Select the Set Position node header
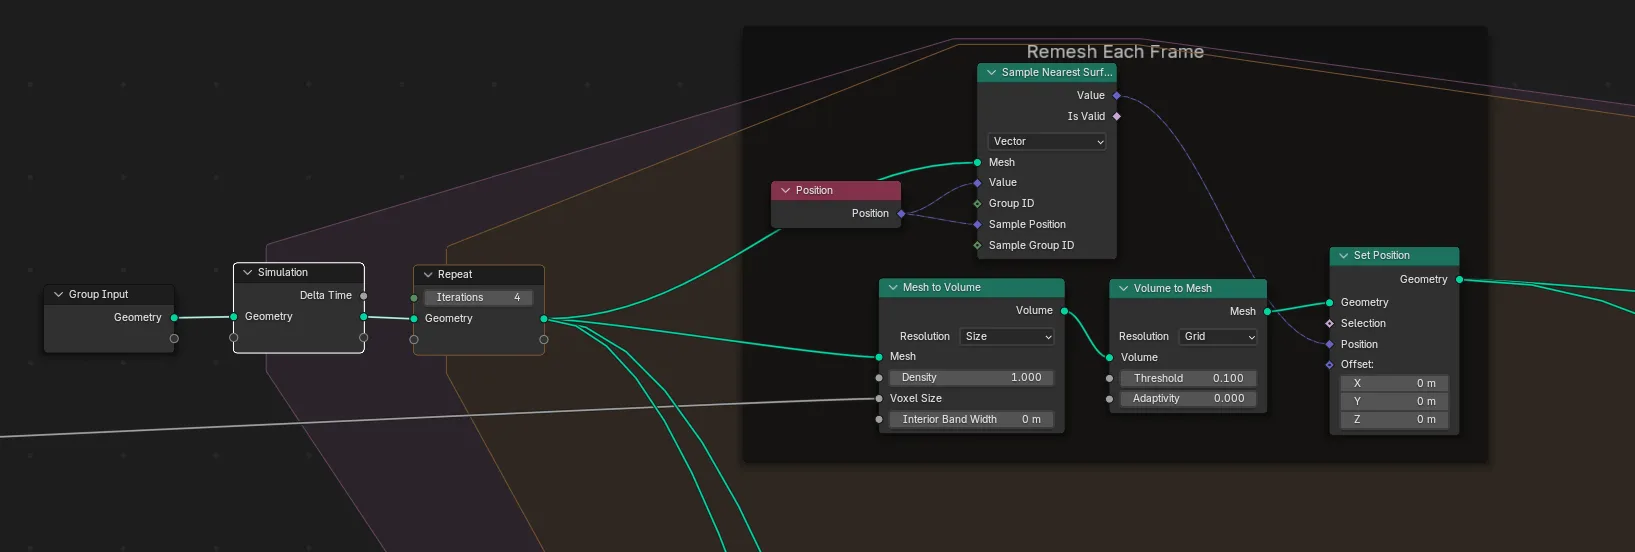 tap(1394, 255)
